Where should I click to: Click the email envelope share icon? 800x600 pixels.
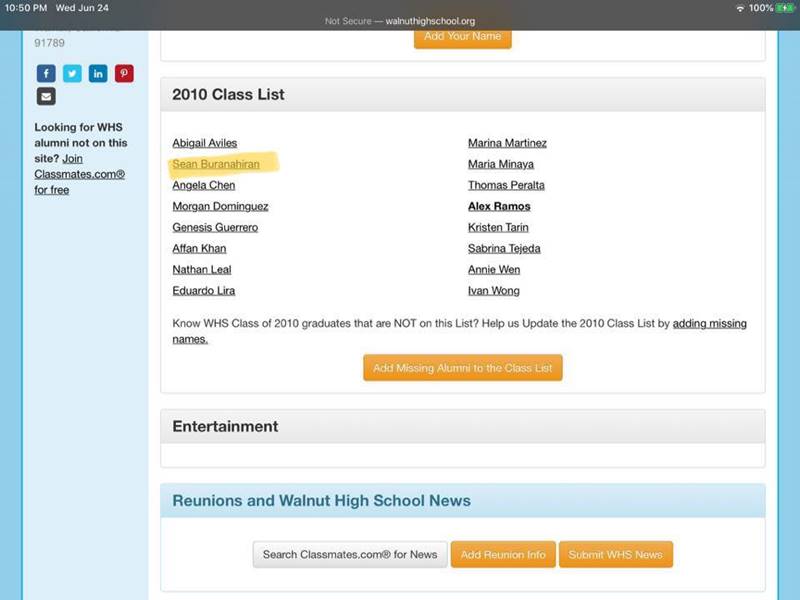tap(46, 97)
